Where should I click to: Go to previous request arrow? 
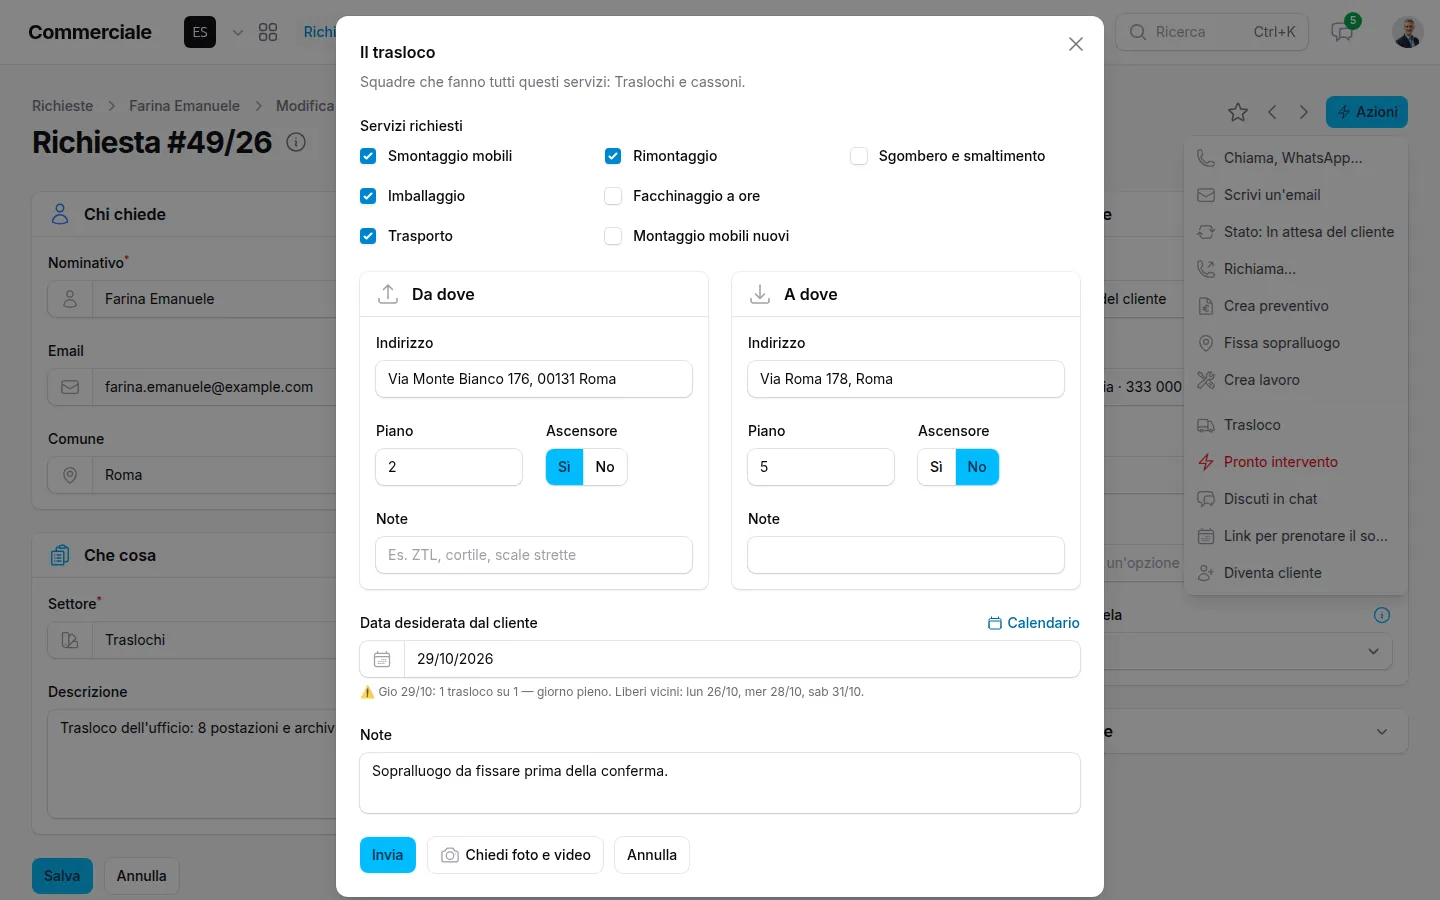click(1272, 112)
